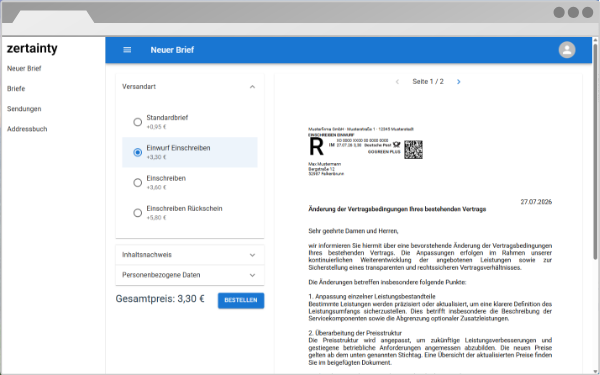The width and height of the screenshot is (600, 375).
Task: Select the Standardbrief radio option
Action: [137, 122]
